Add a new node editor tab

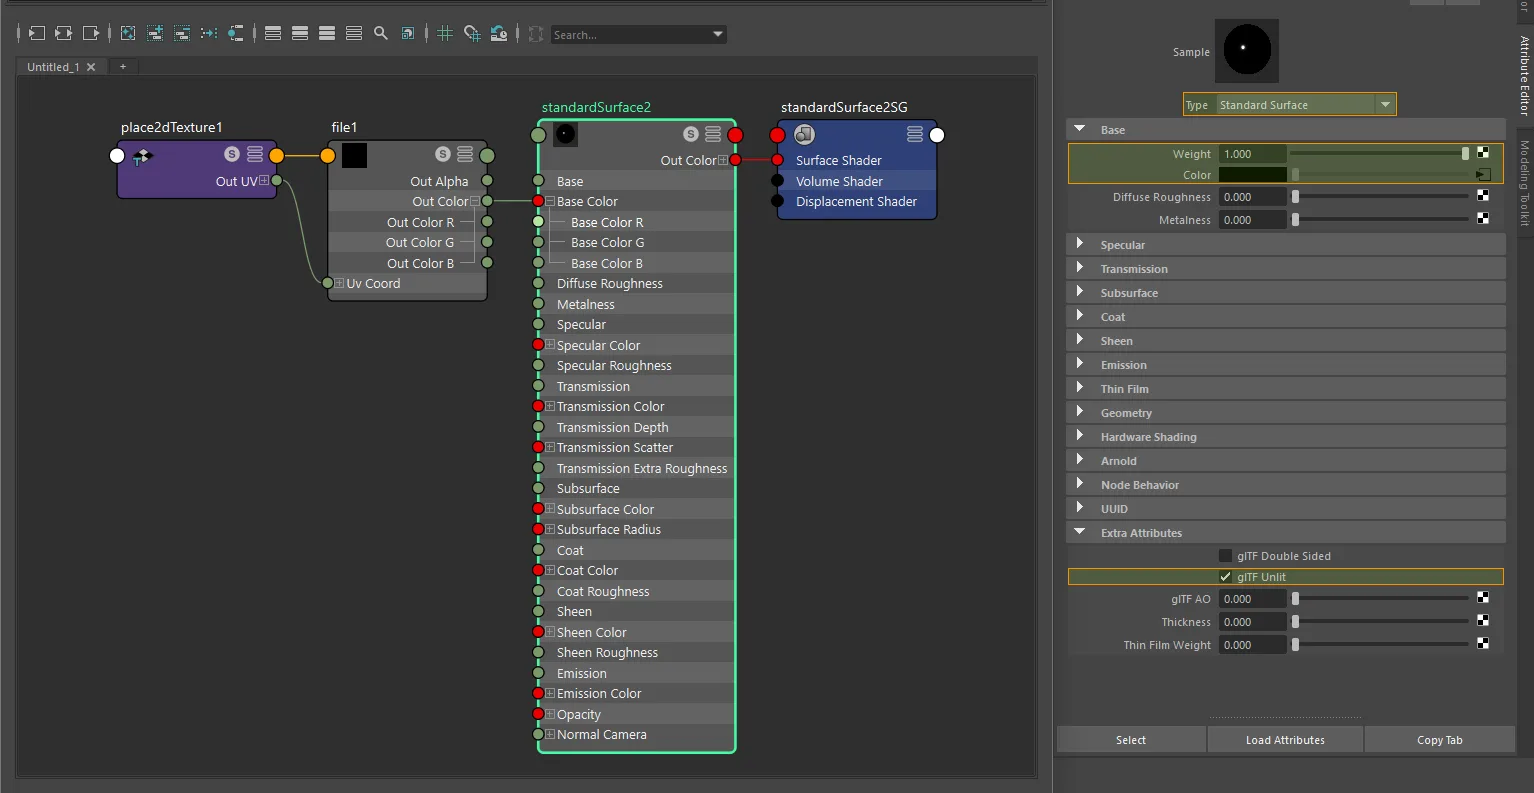coord(123,66)
